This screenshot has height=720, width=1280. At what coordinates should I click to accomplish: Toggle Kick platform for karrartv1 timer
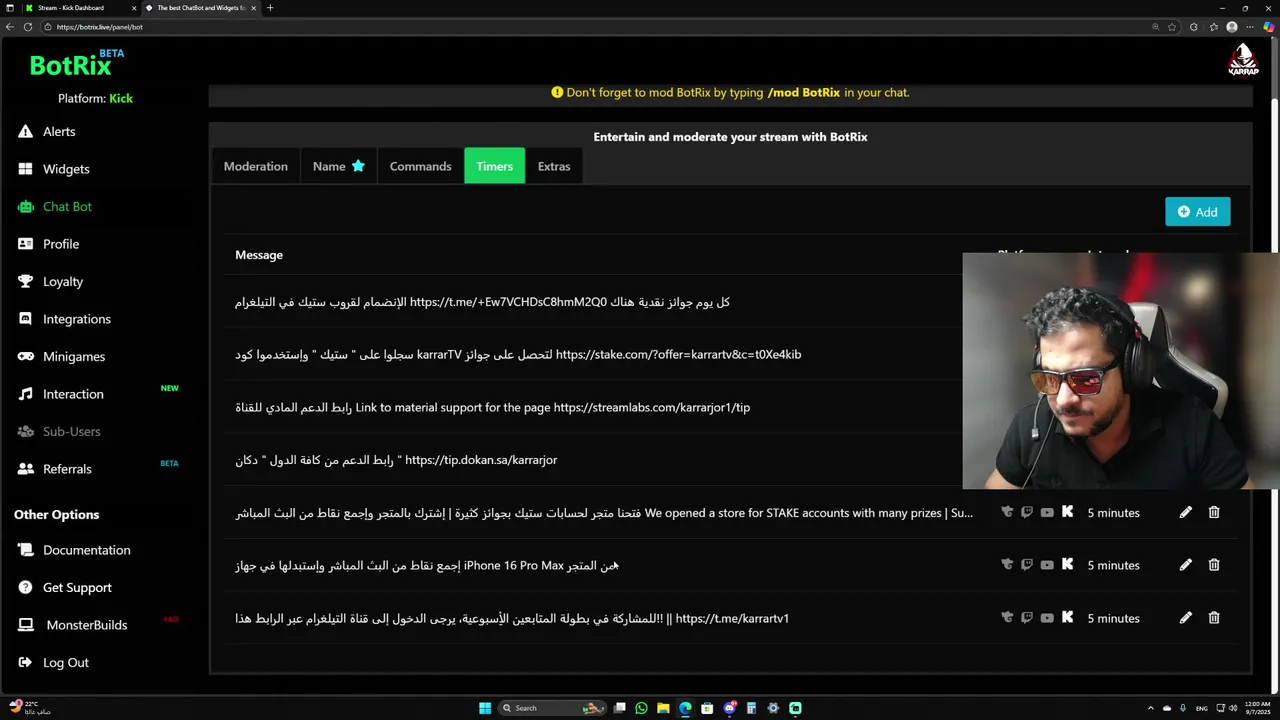[x=1067, y=618]
